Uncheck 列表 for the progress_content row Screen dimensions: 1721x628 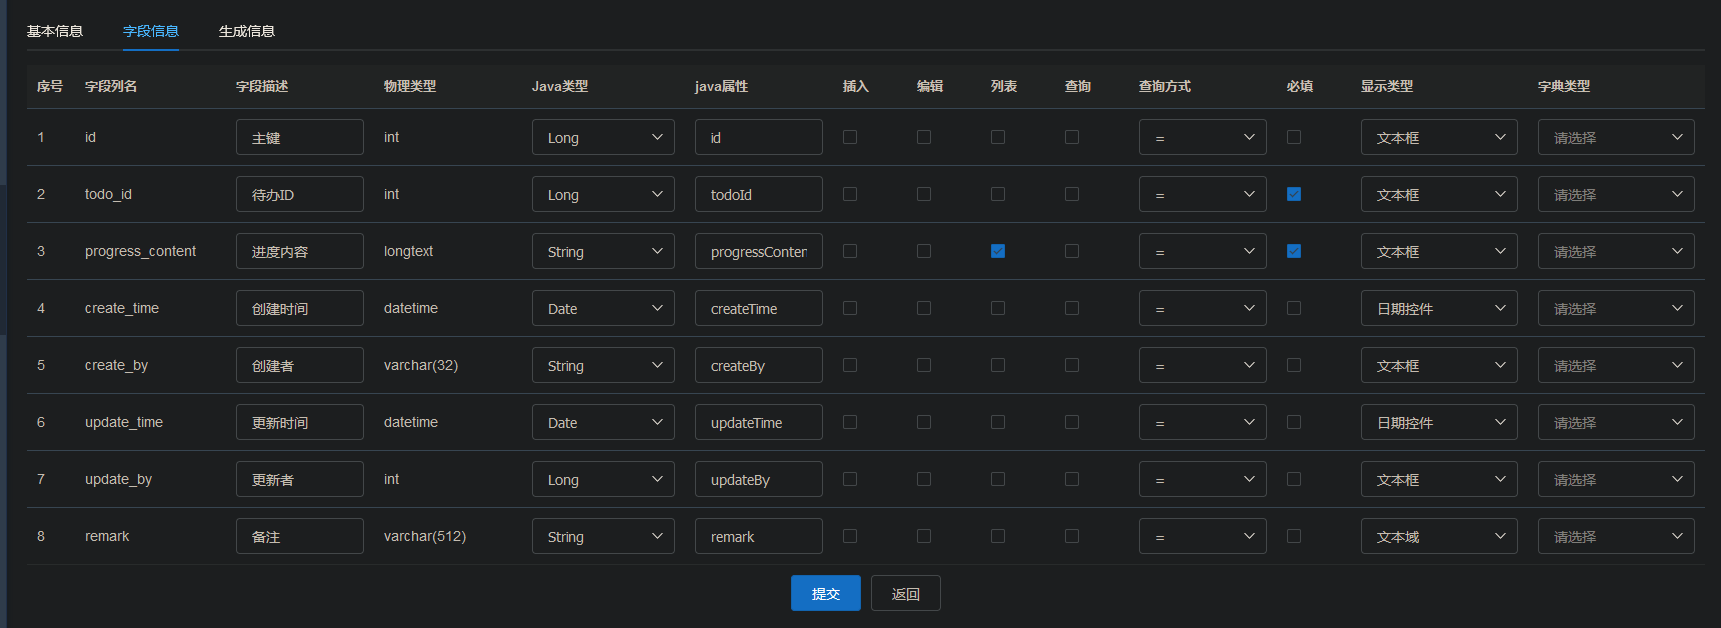(997, 251)
